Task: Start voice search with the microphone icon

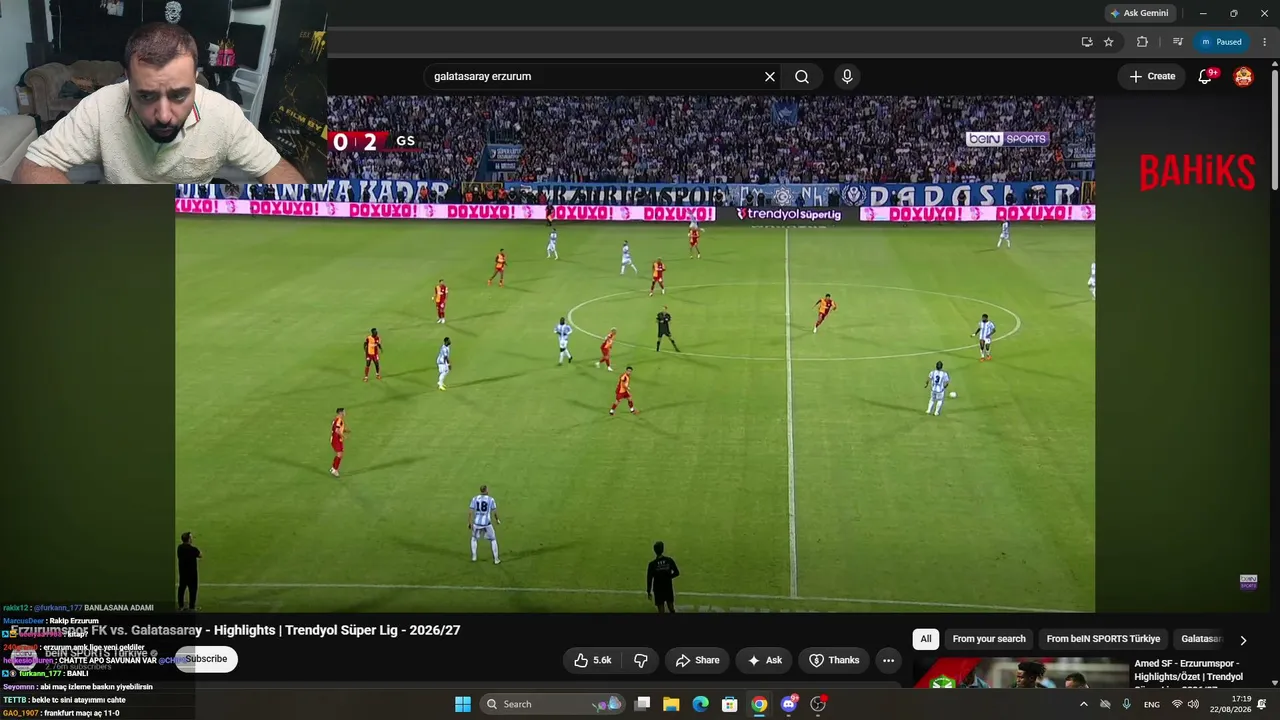Action: [847, 77]
